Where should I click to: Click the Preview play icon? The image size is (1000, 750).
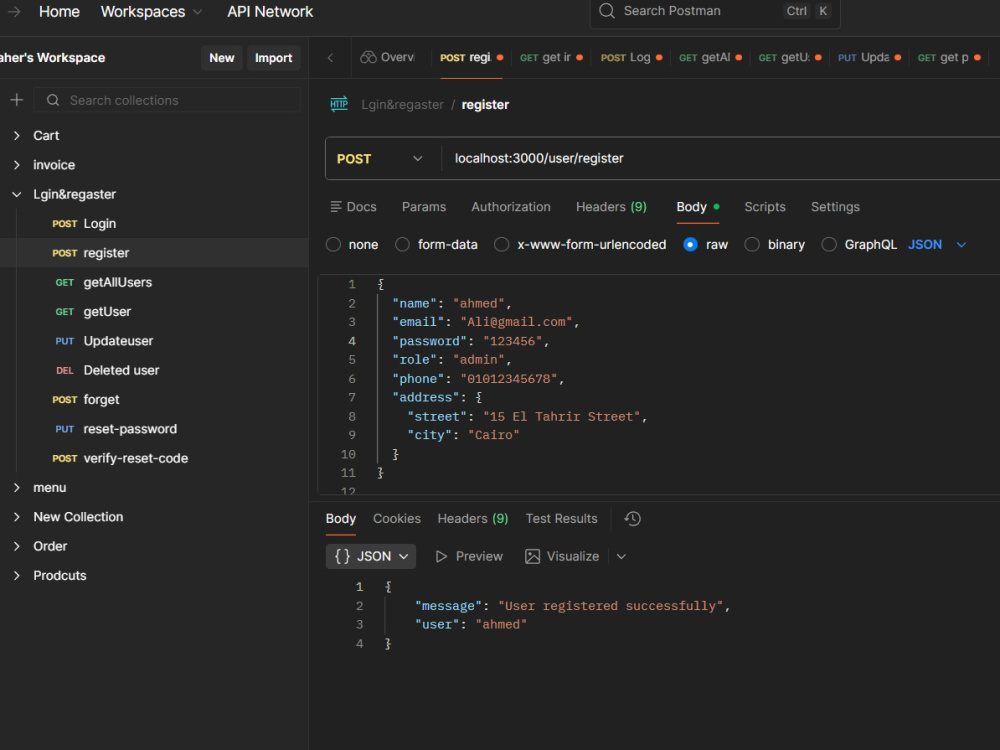(x=441, y=556)
